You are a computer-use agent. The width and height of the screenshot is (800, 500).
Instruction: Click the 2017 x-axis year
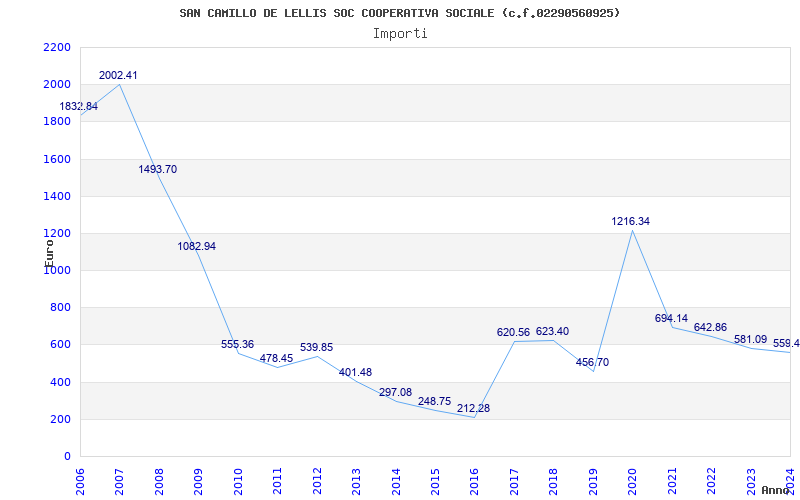[x=514, y=482]
